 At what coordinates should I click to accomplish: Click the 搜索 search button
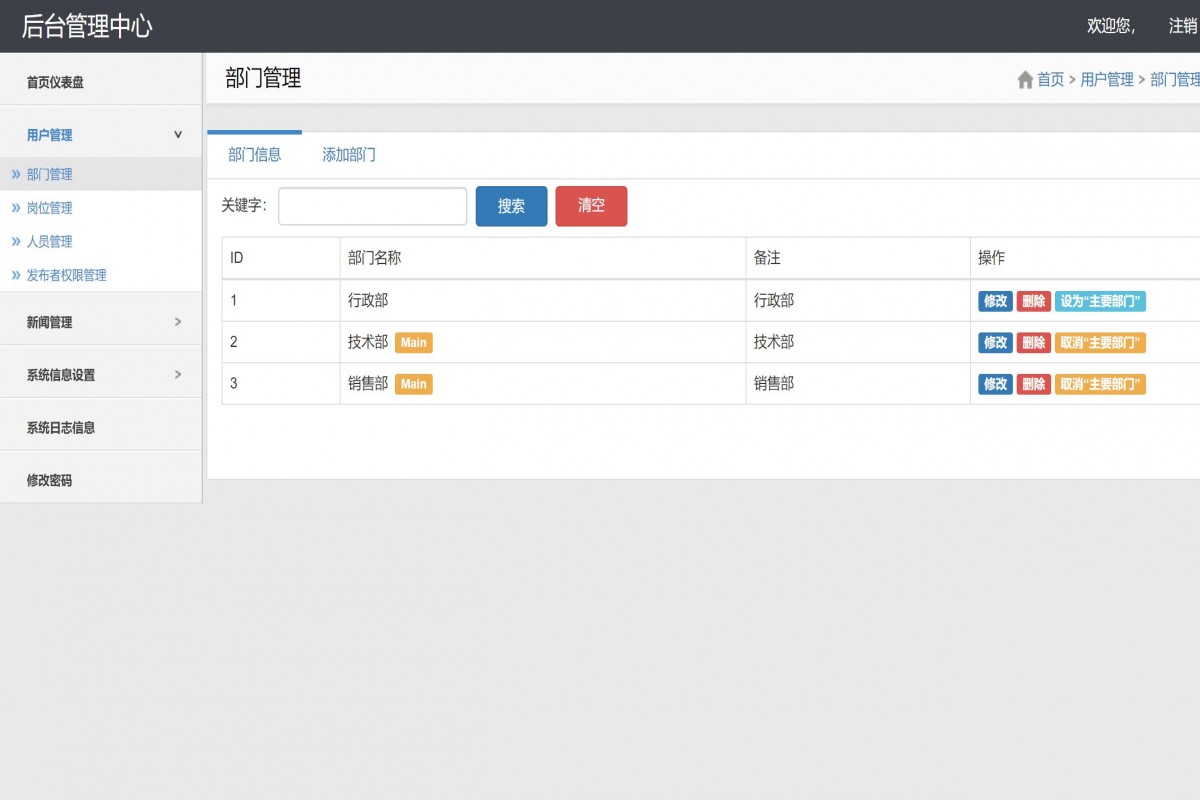511,206
